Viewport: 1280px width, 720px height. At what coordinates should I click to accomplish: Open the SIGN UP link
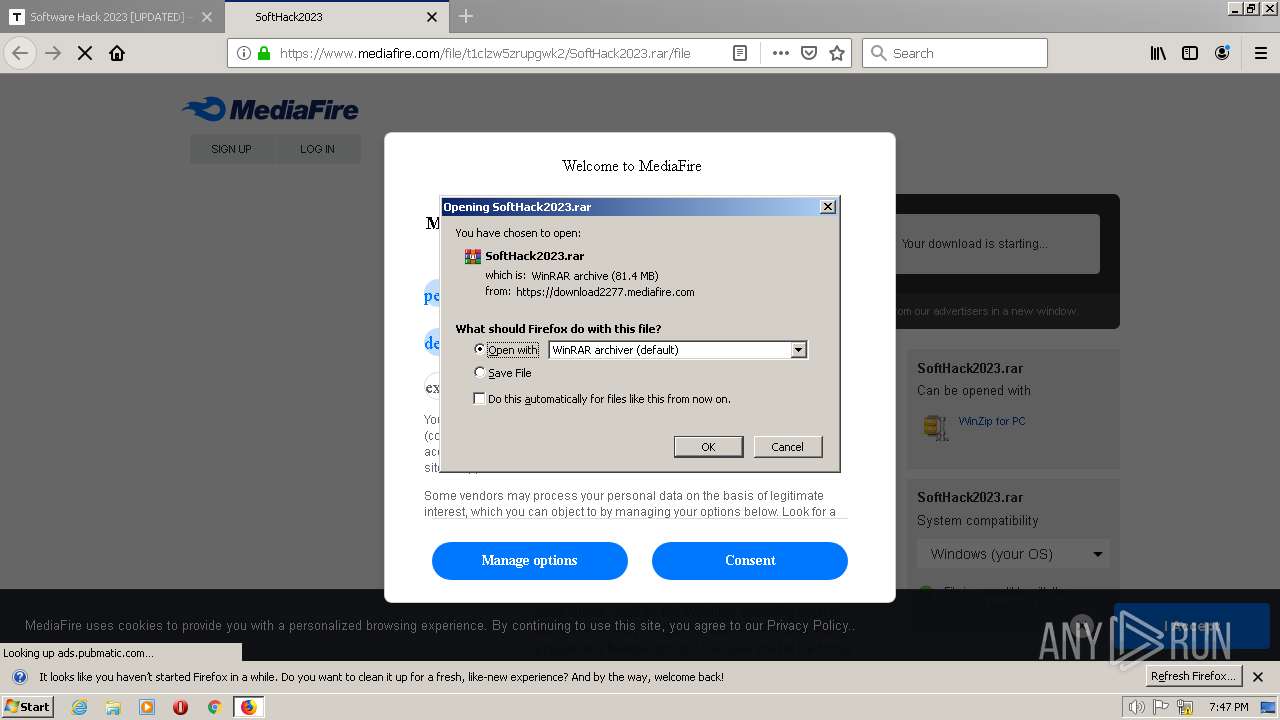(231, 149)
